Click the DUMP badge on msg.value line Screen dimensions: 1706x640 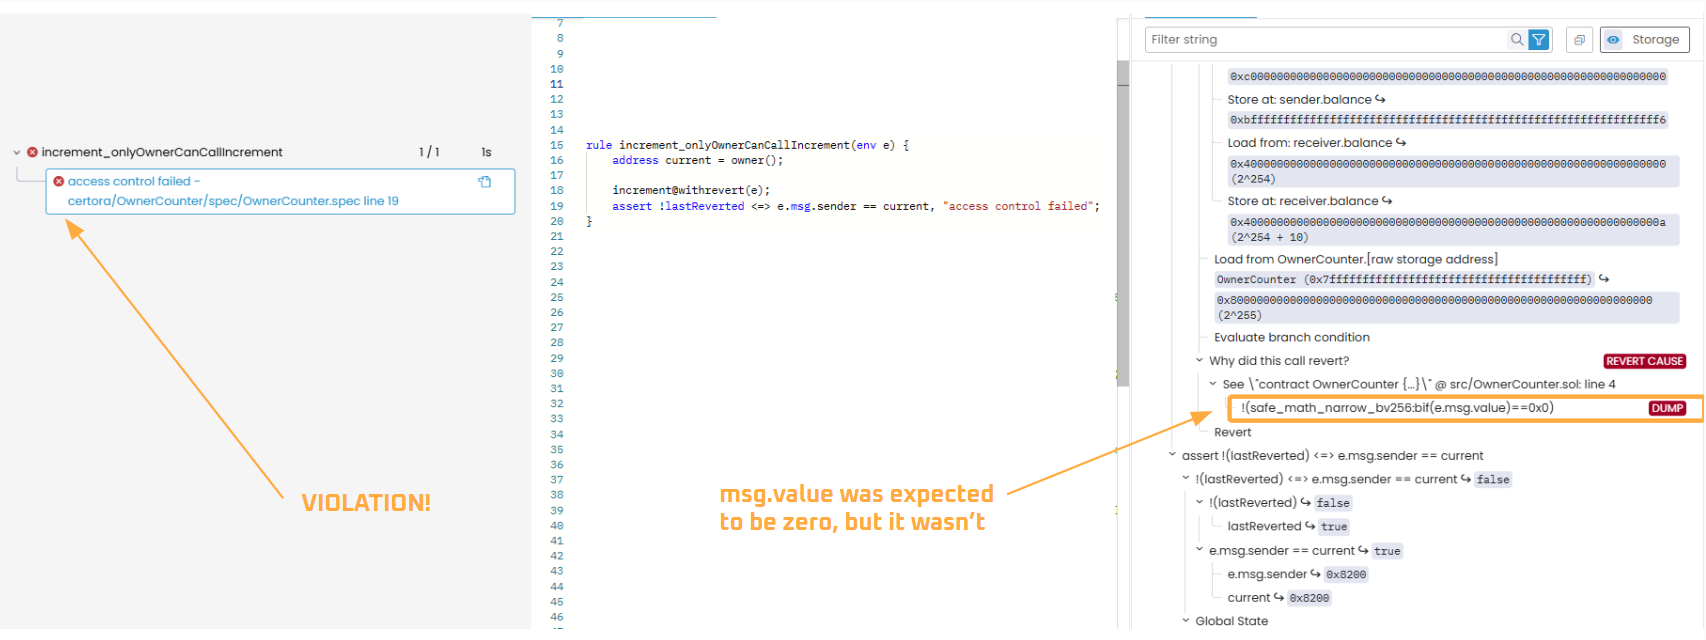point(1667,408)
